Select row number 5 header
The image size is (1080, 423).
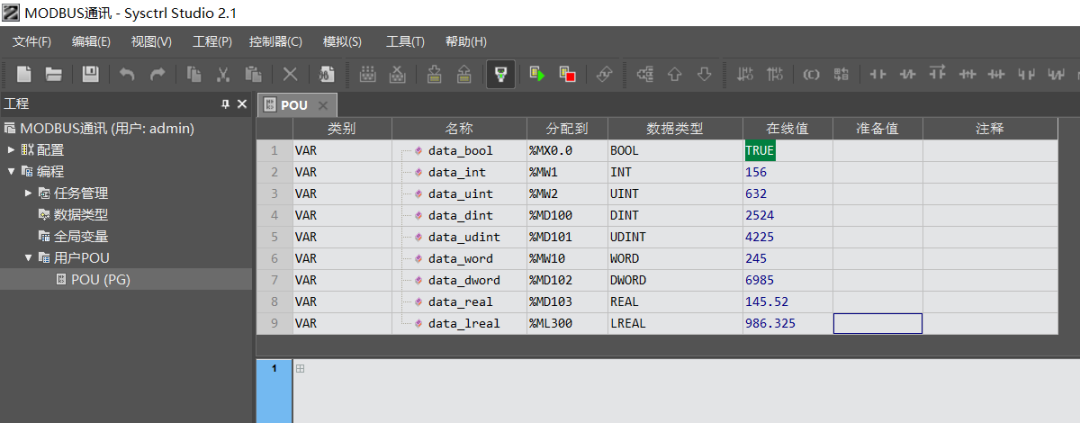[x=274, y=236]
